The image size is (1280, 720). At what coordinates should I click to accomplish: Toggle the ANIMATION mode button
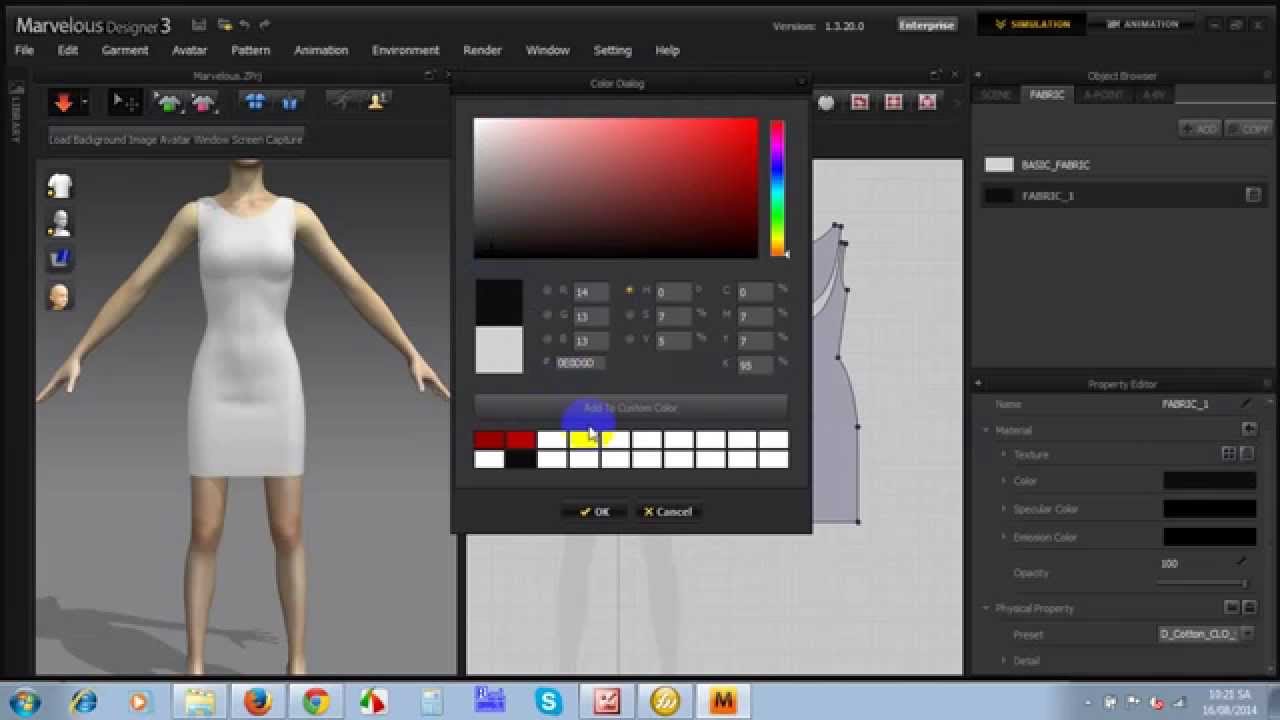[x=1139, y=25]
